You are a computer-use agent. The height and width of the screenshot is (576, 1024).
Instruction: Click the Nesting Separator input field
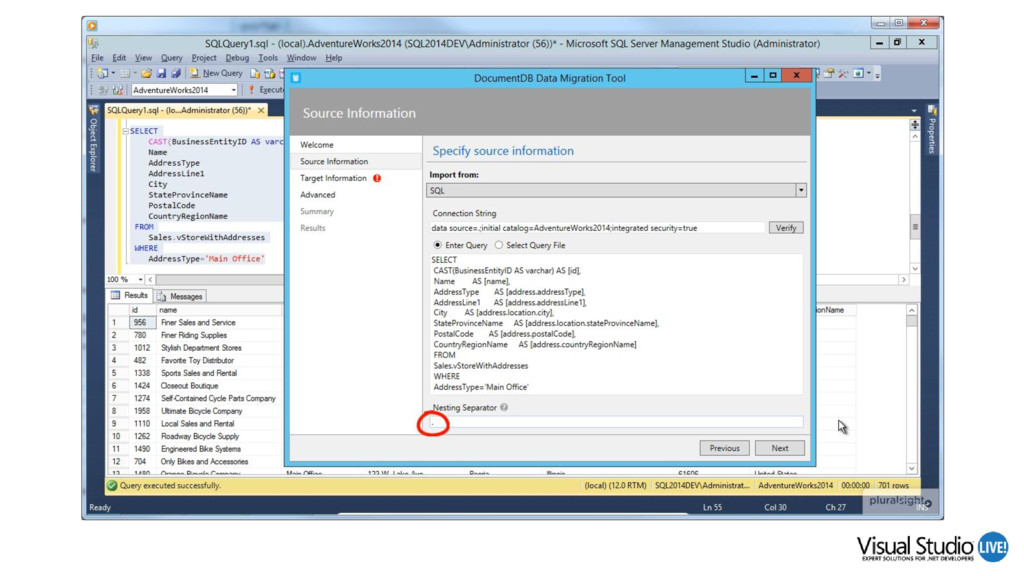(616, 423)
